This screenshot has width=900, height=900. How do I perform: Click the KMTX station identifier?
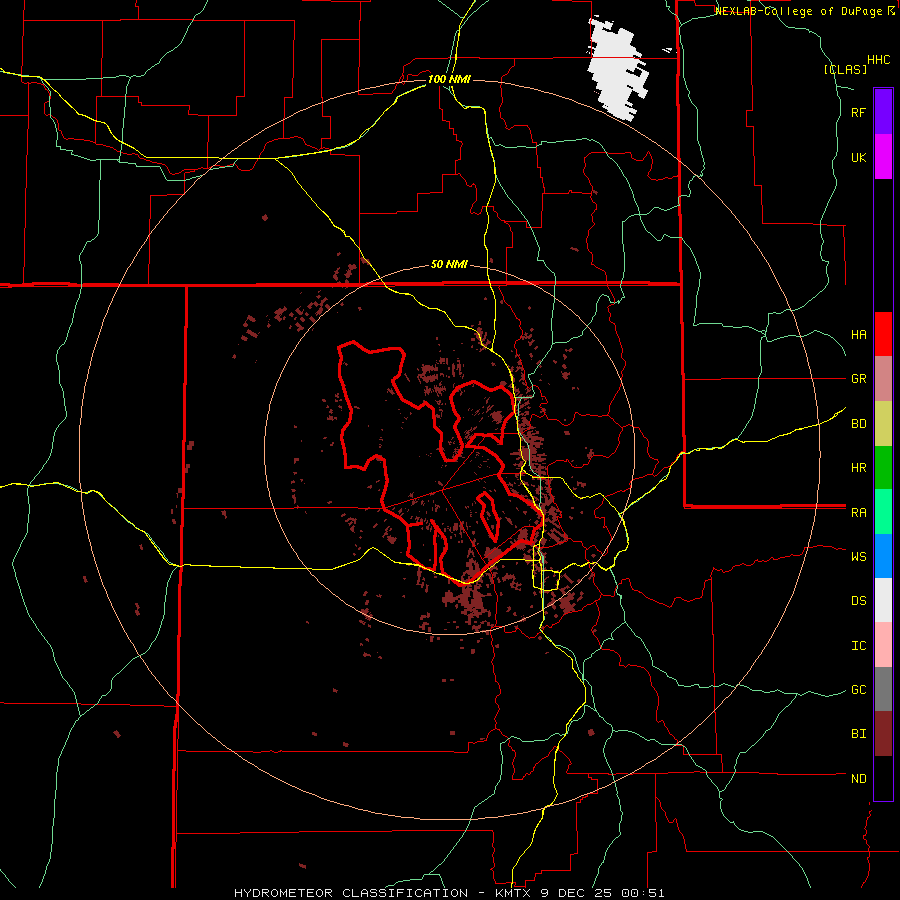tap(516, 893)
